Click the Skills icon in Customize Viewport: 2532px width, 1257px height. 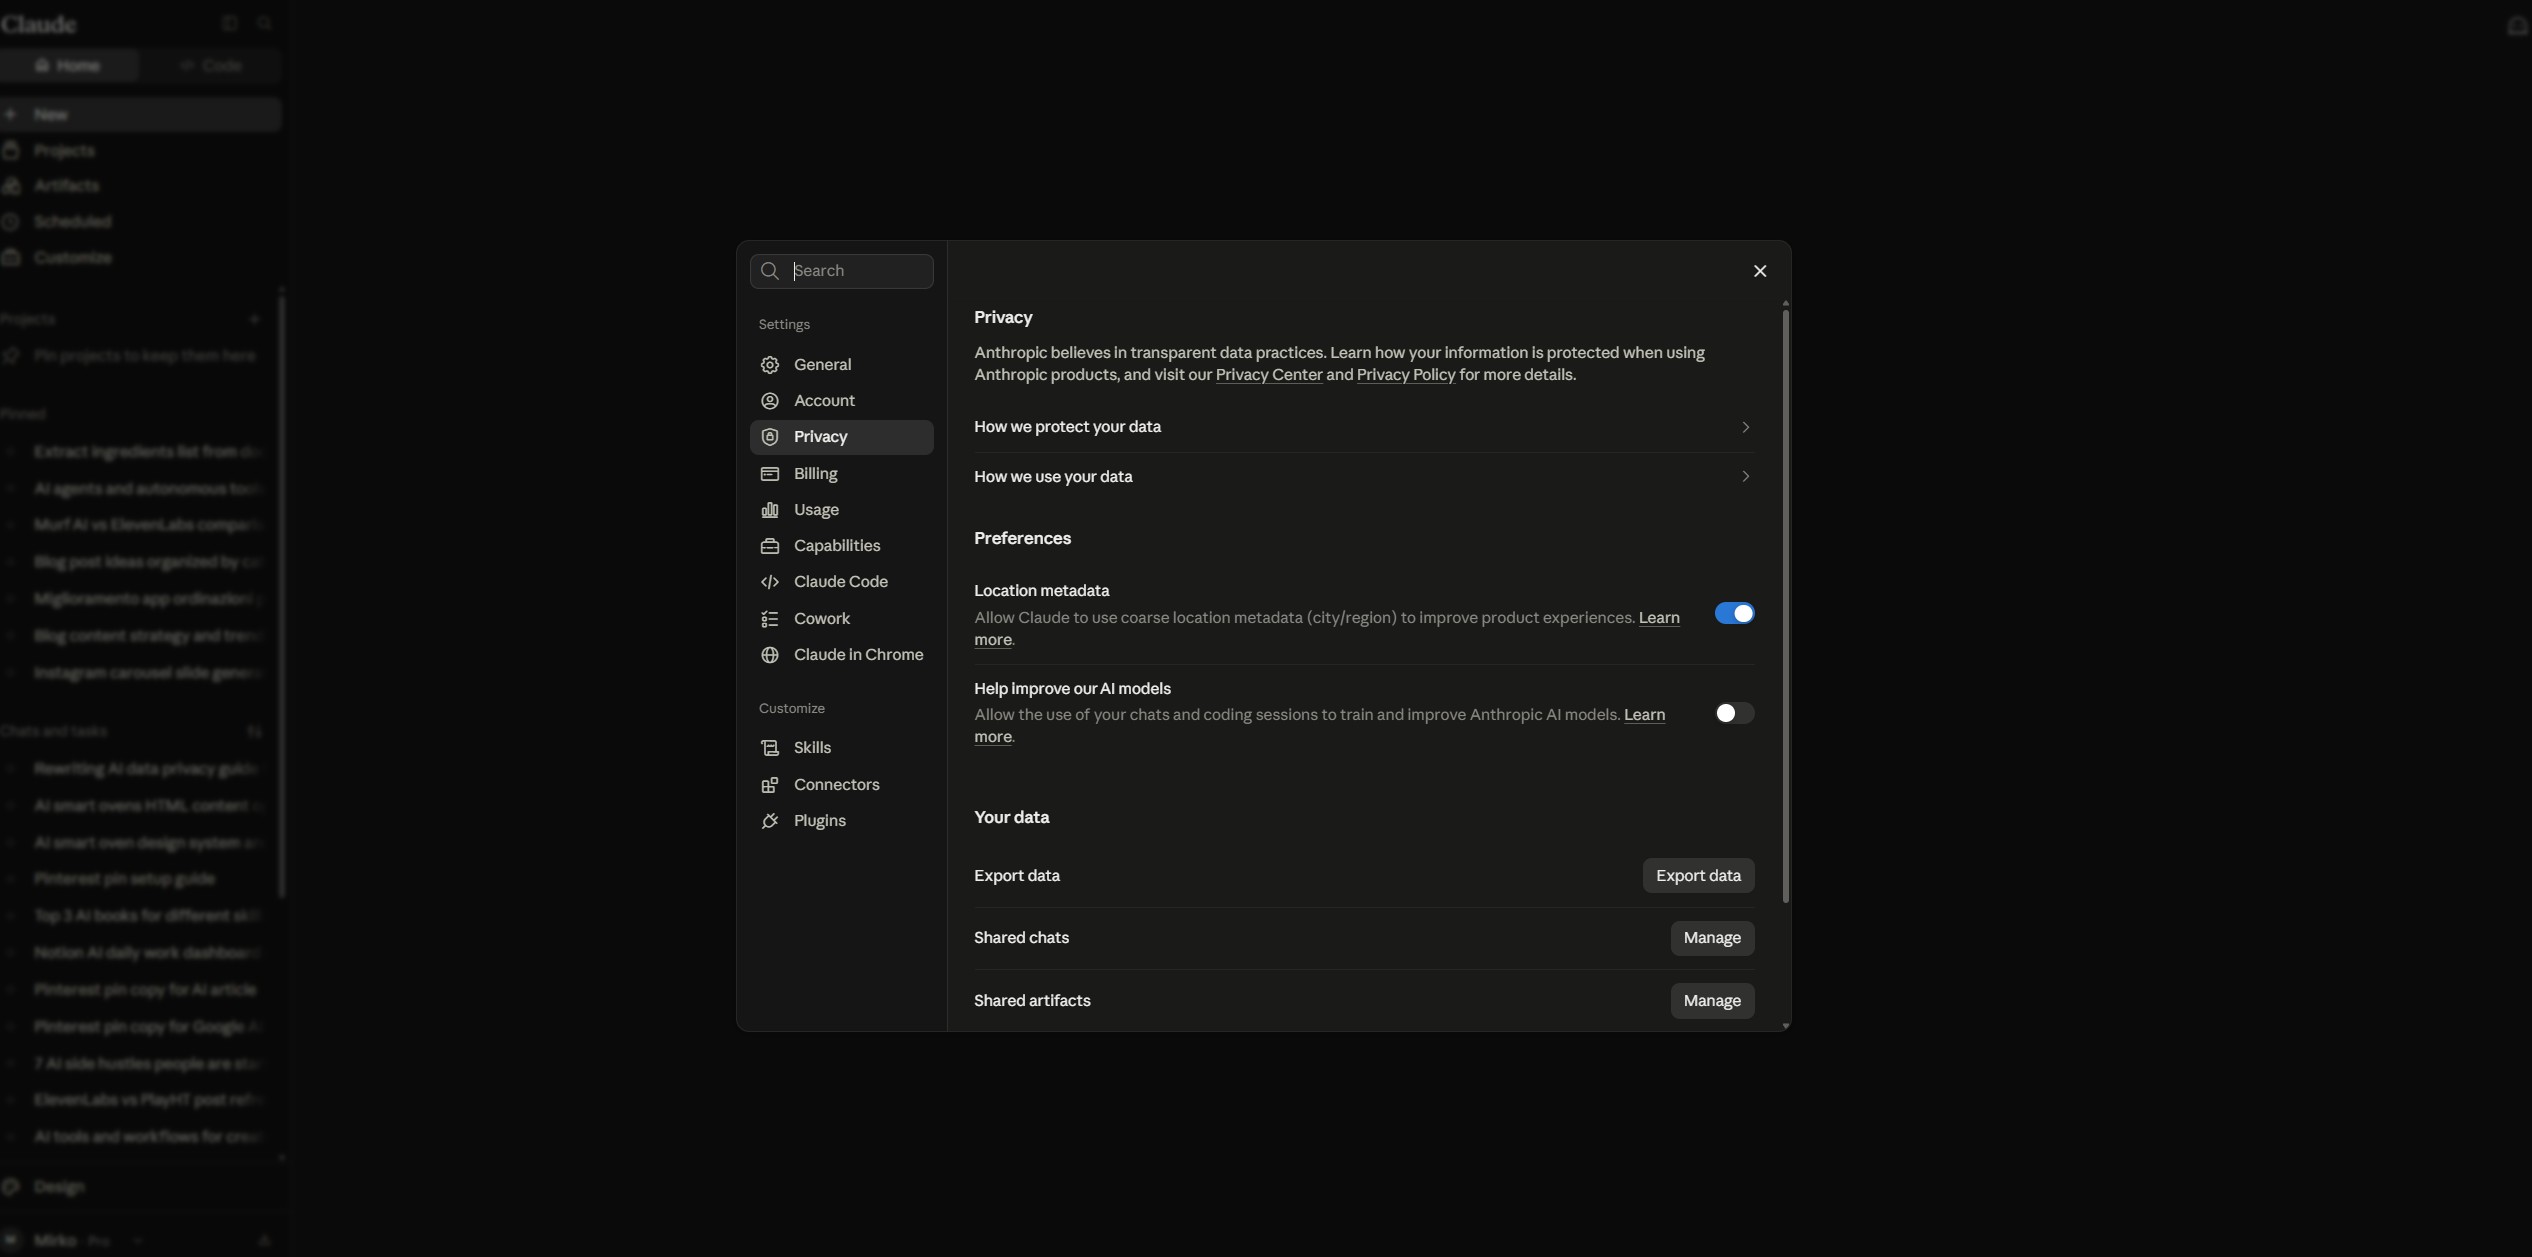(x=769, y=748)
